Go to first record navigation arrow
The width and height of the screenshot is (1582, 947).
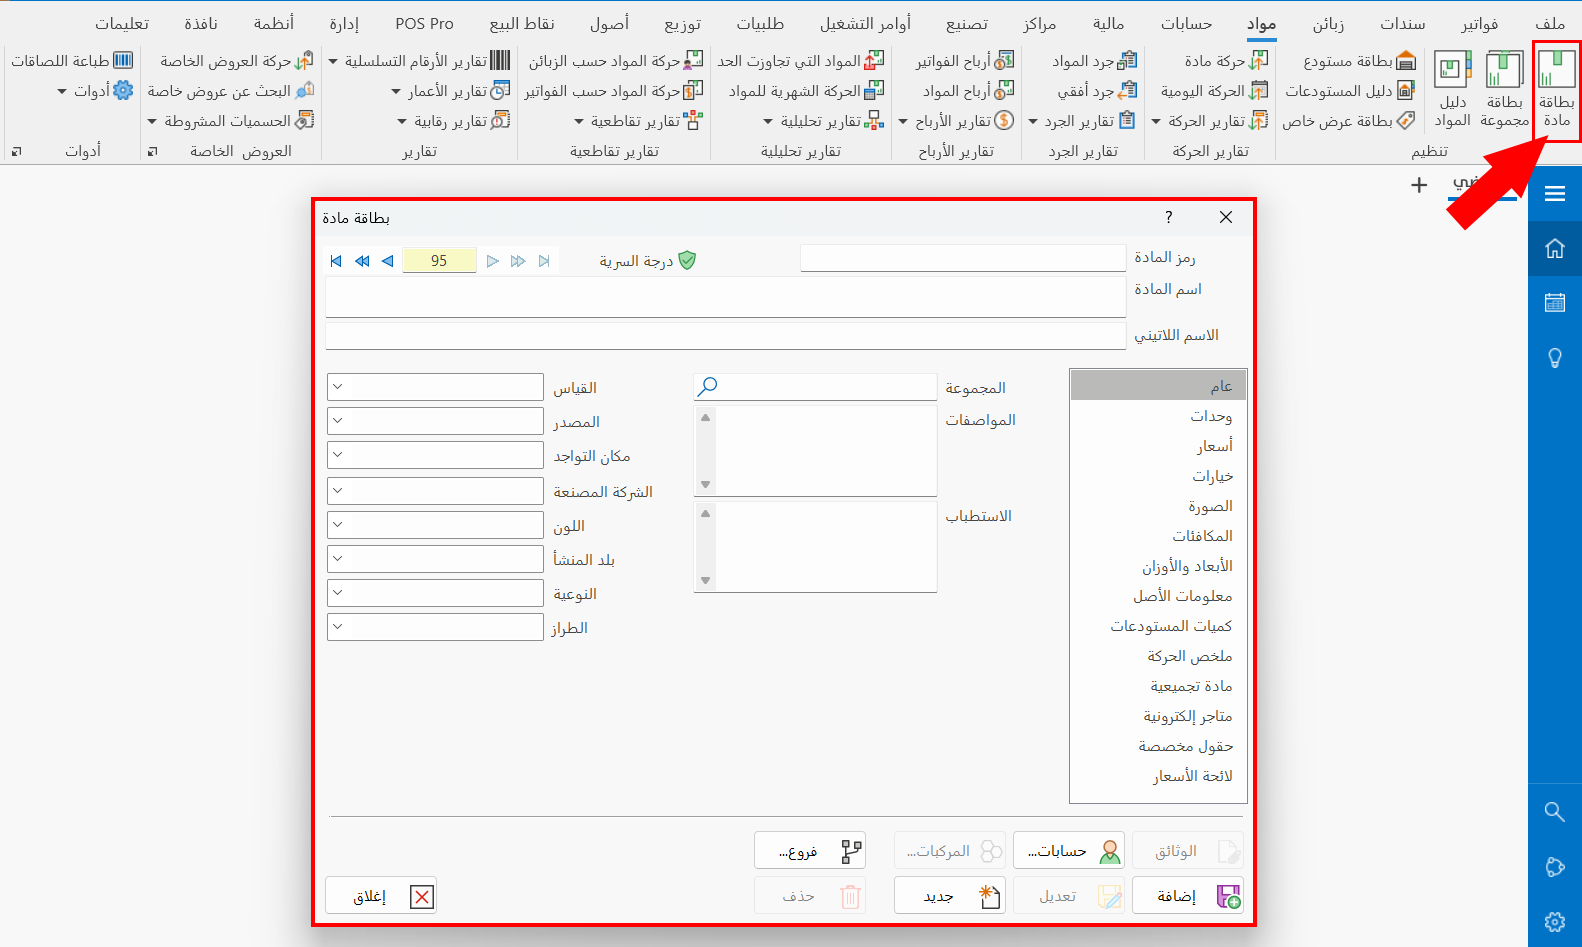point(336,261)
